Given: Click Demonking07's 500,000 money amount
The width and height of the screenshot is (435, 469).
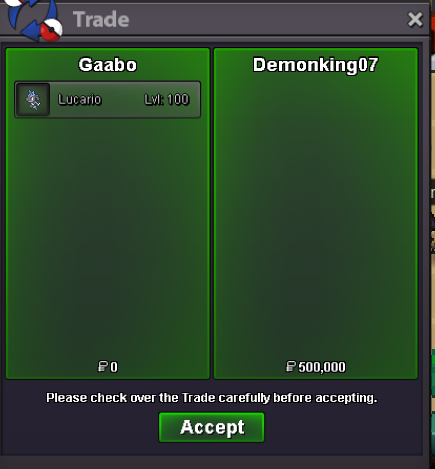Looking at the screenshot, I should (x=322, y=367).
